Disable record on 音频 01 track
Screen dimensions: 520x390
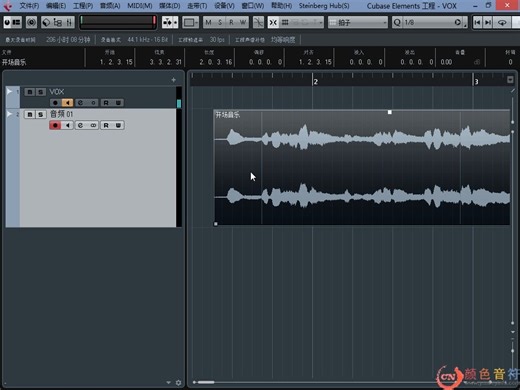pos(55,125)
